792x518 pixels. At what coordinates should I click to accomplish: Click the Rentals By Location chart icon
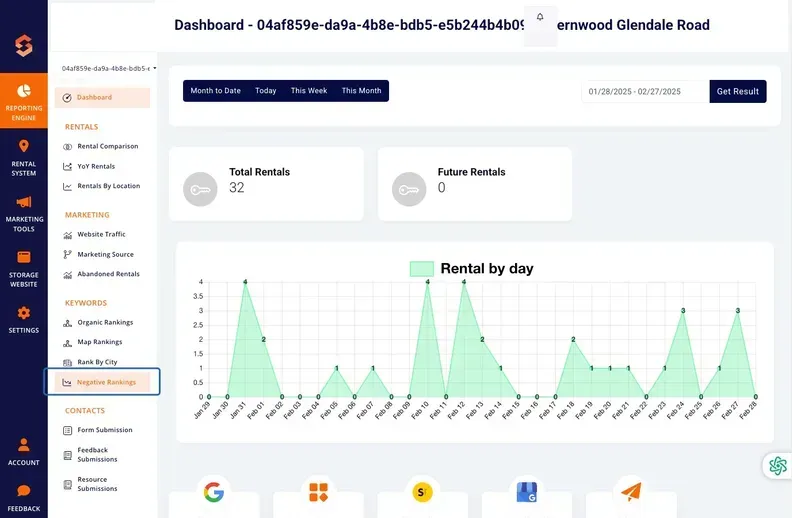pos(67,186)
